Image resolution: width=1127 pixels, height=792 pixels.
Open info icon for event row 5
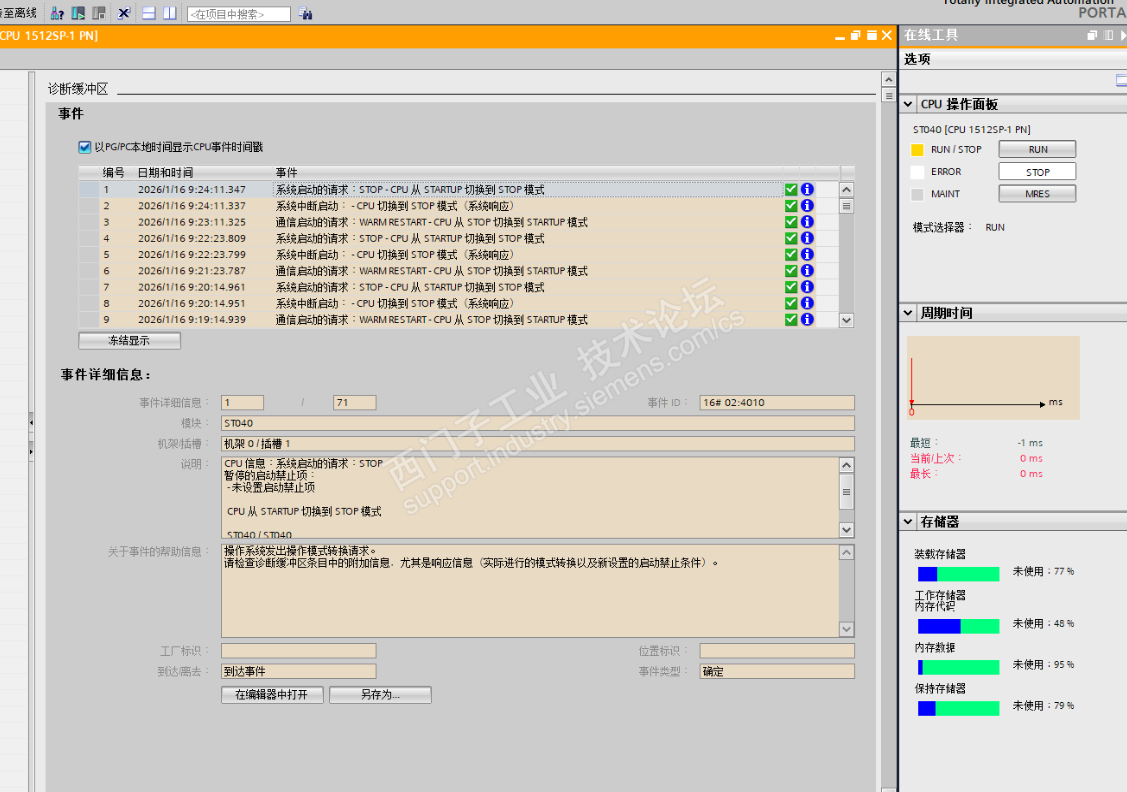(x=807, y=254)
